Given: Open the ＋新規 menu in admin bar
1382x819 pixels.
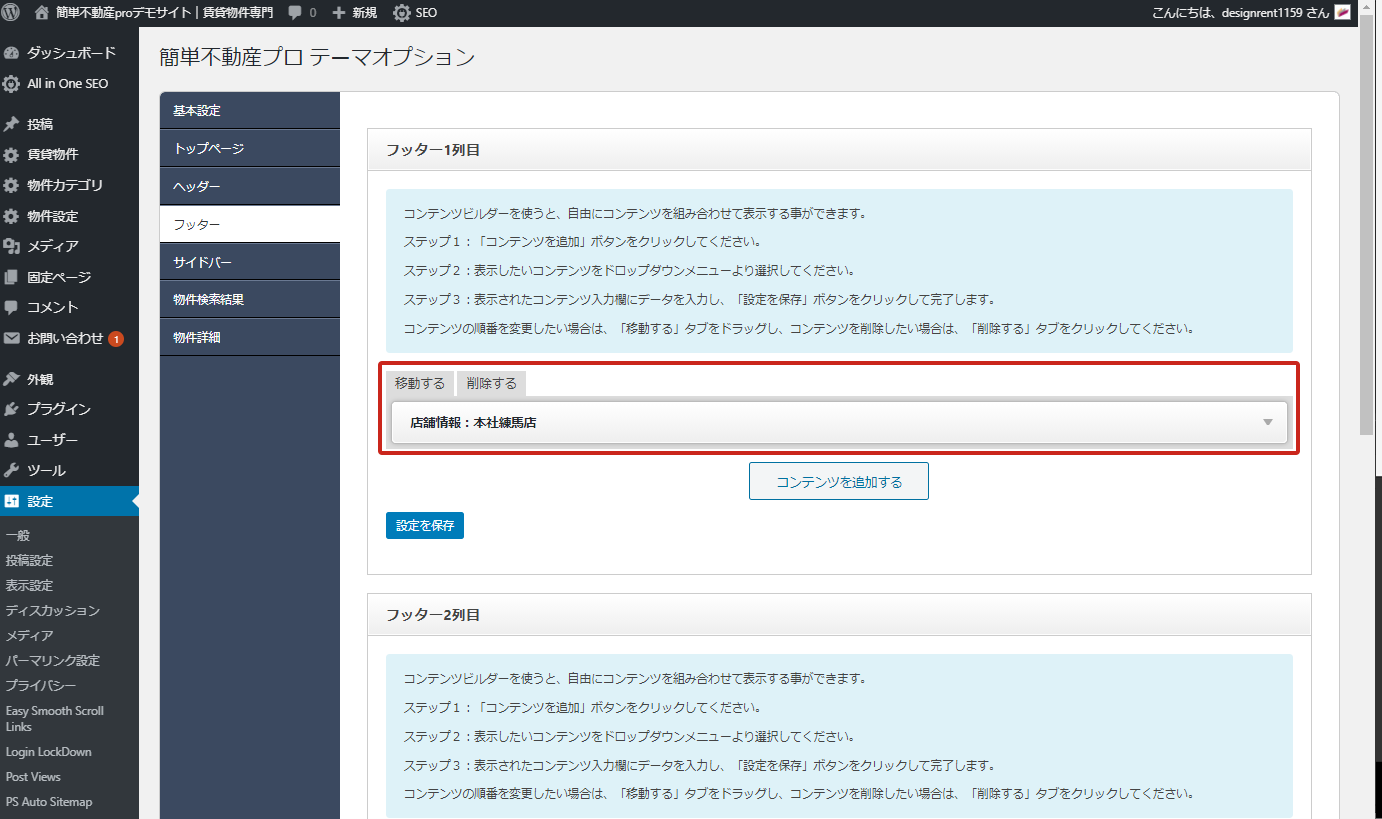Looking at the screenshot, I should click(354, 13).
